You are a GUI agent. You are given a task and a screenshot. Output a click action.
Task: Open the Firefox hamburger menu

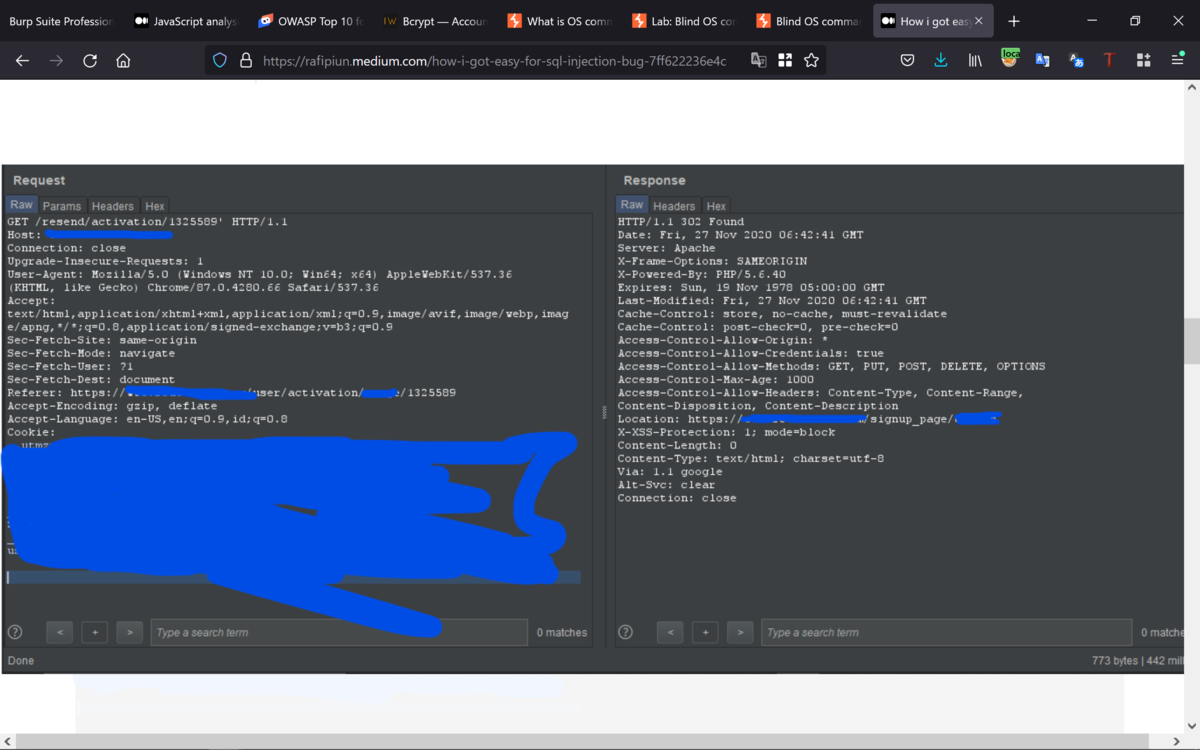coord(1177,61)
